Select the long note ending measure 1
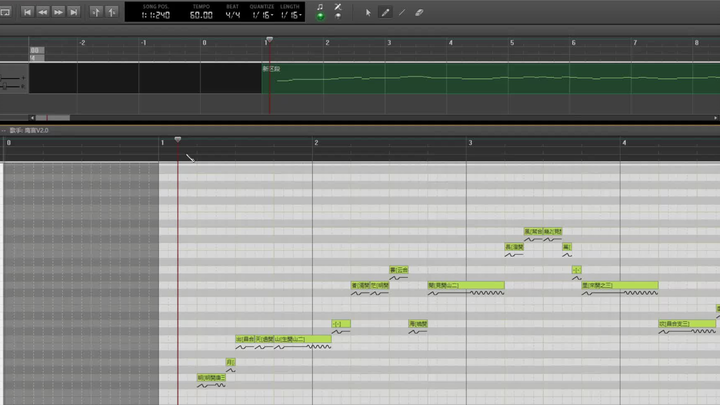Image resolution: width=720 pixels, height=405 pixels. tap(303, 339)
